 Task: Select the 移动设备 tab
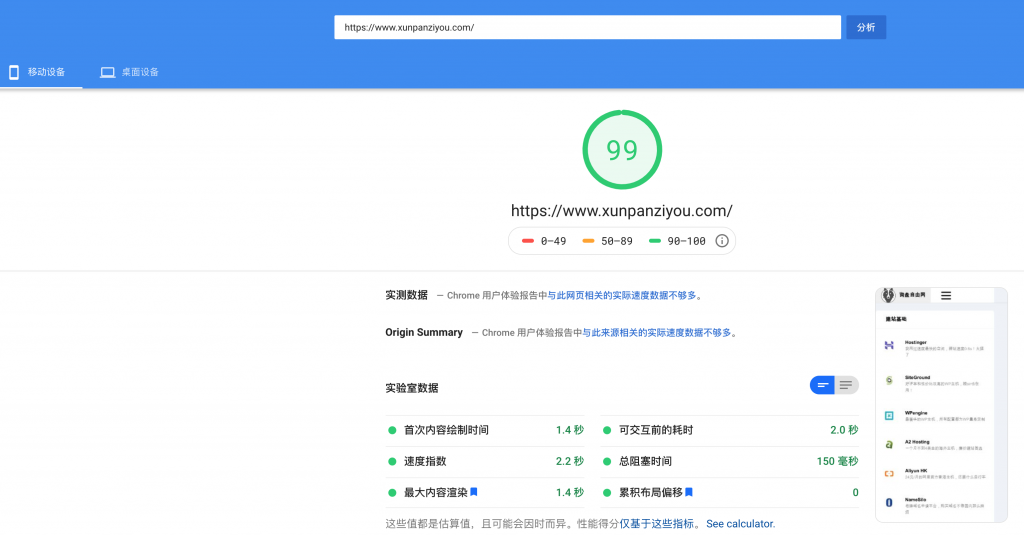(x=40, y=72)
